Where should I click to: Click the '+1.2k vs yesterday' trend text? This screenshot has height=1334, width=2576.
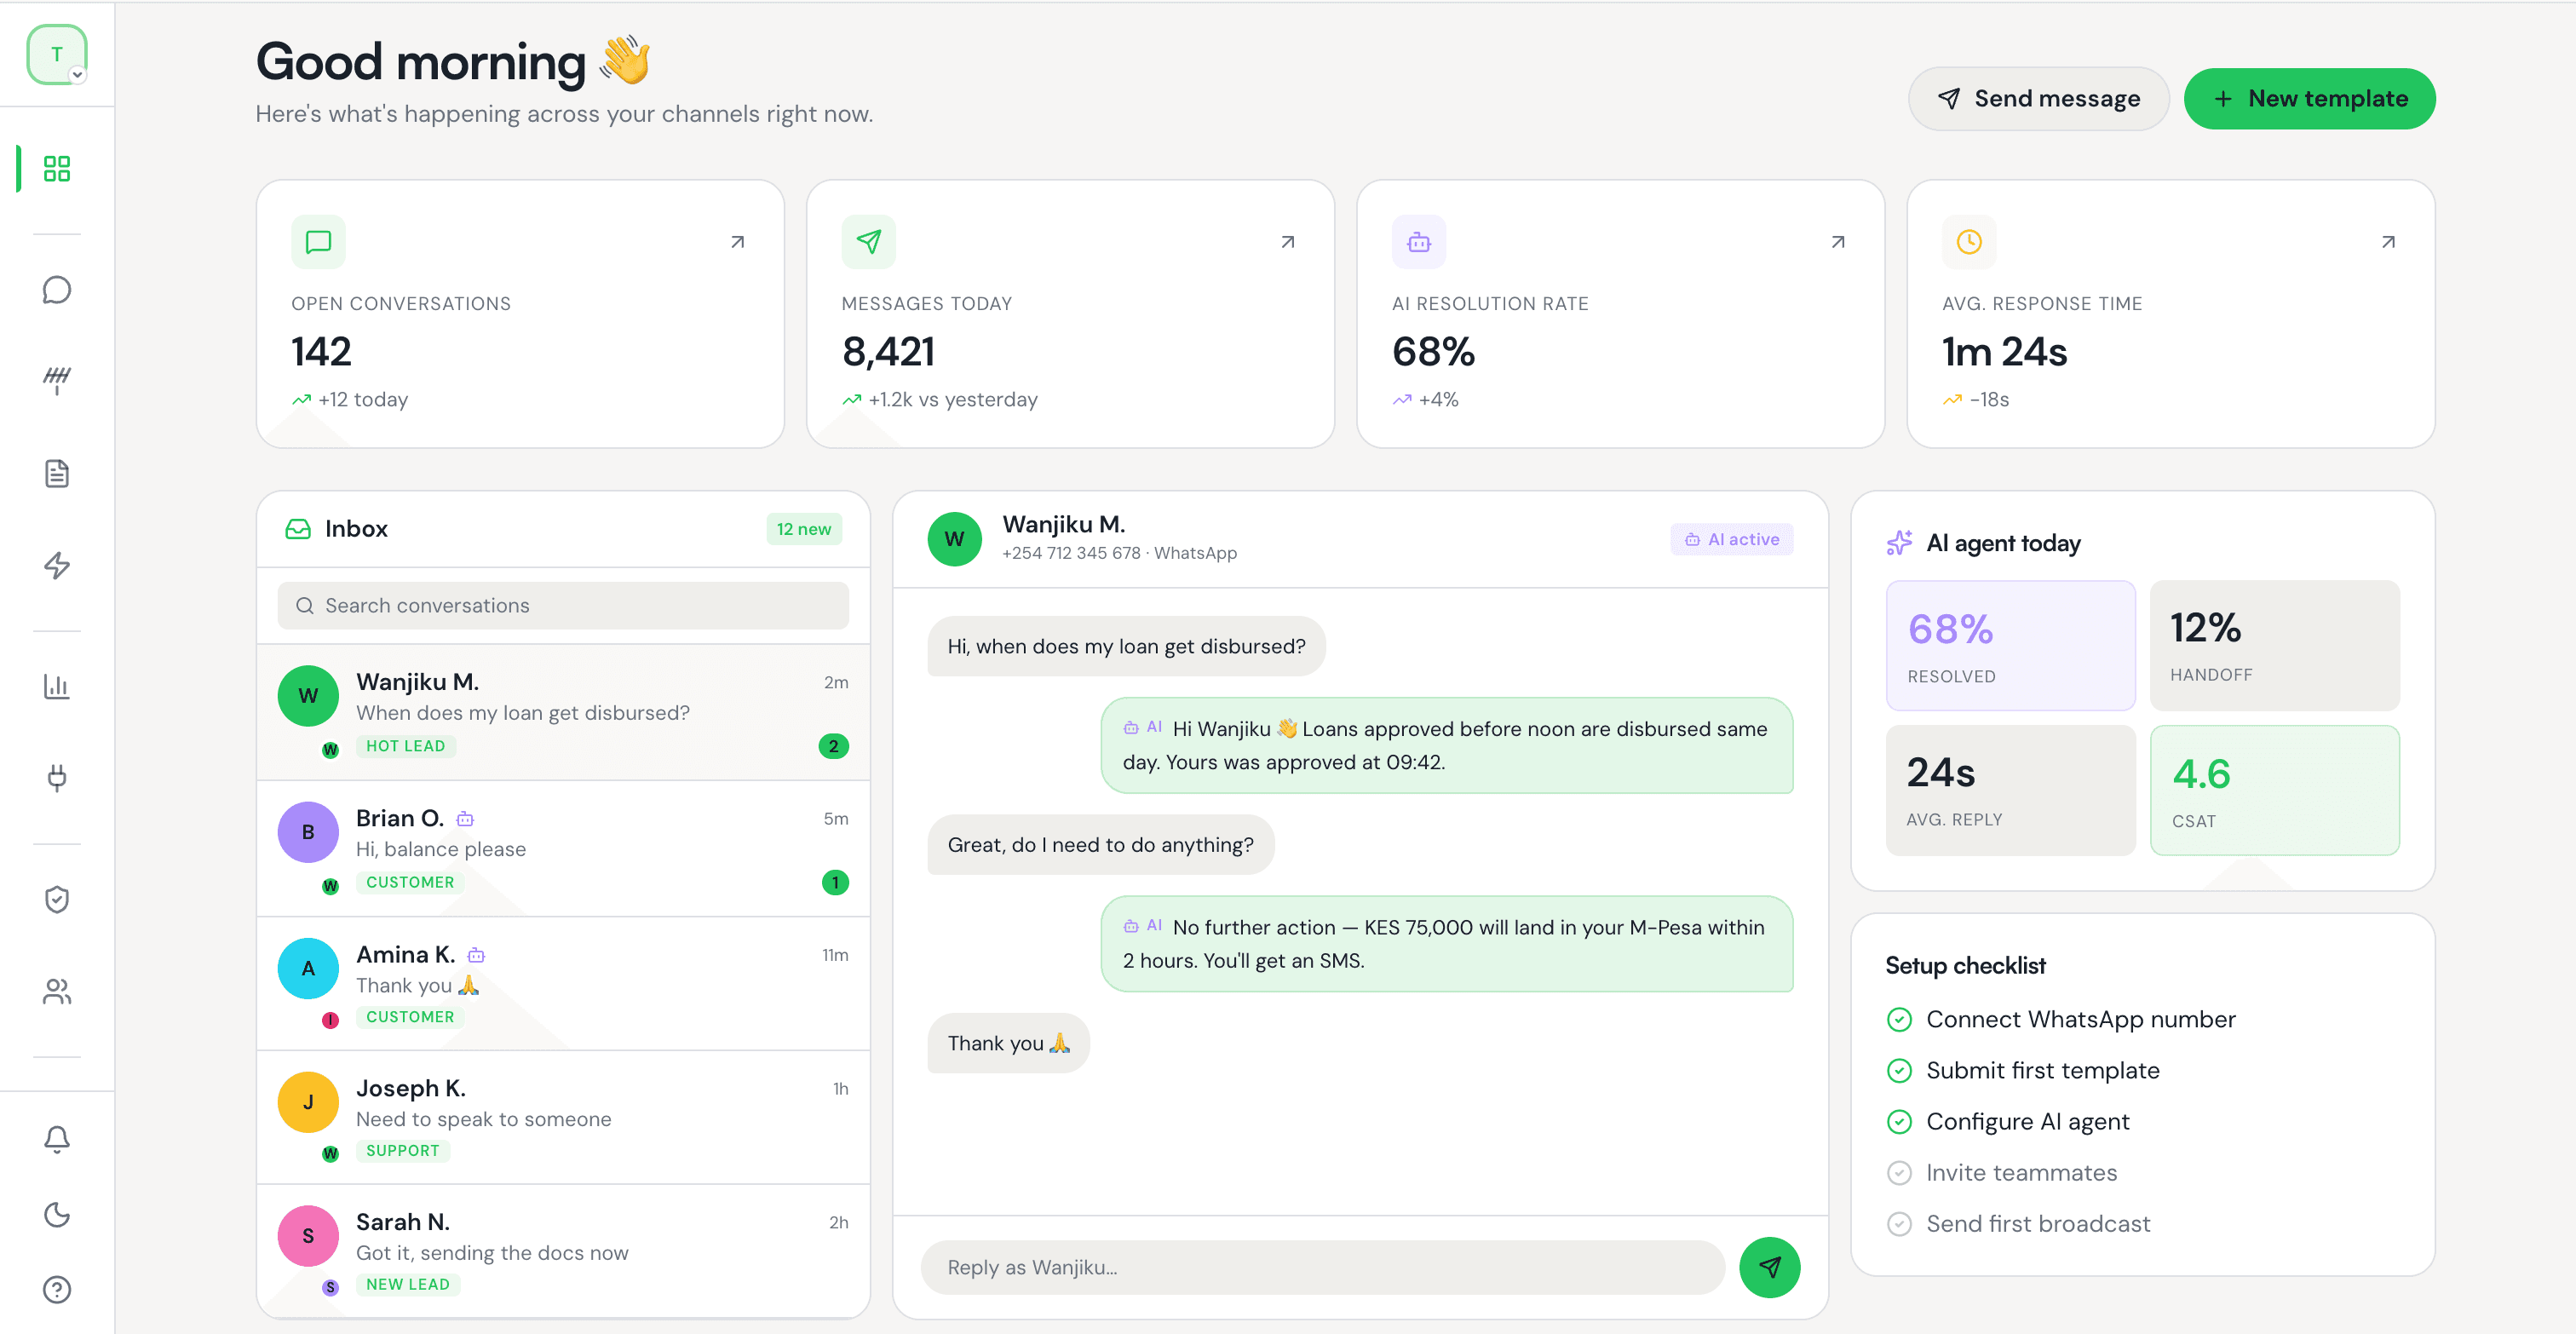(952, 399)
